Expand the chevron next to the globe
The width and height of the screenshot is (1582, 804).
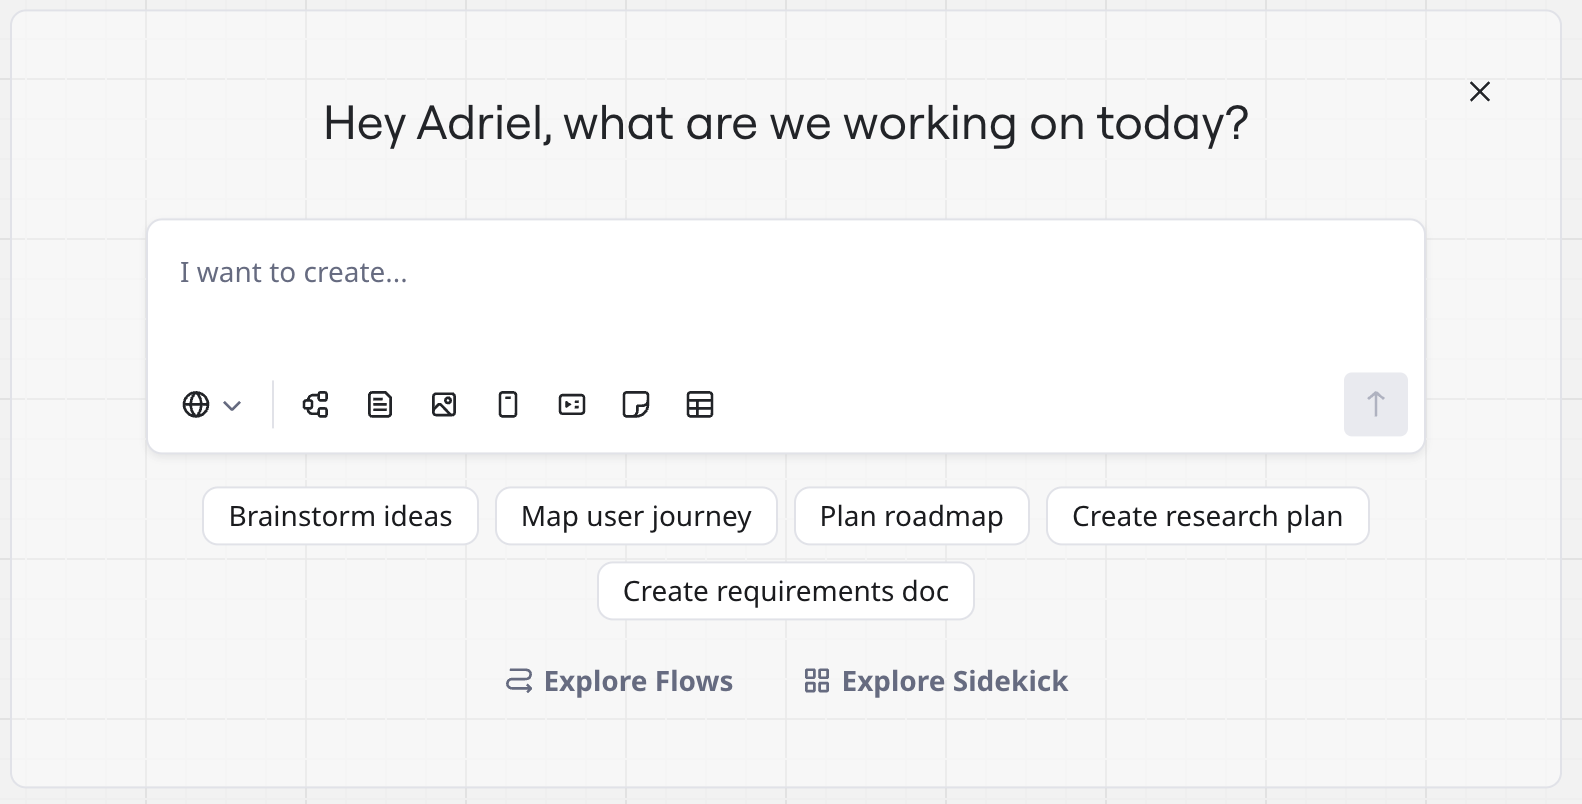(232, 406)
